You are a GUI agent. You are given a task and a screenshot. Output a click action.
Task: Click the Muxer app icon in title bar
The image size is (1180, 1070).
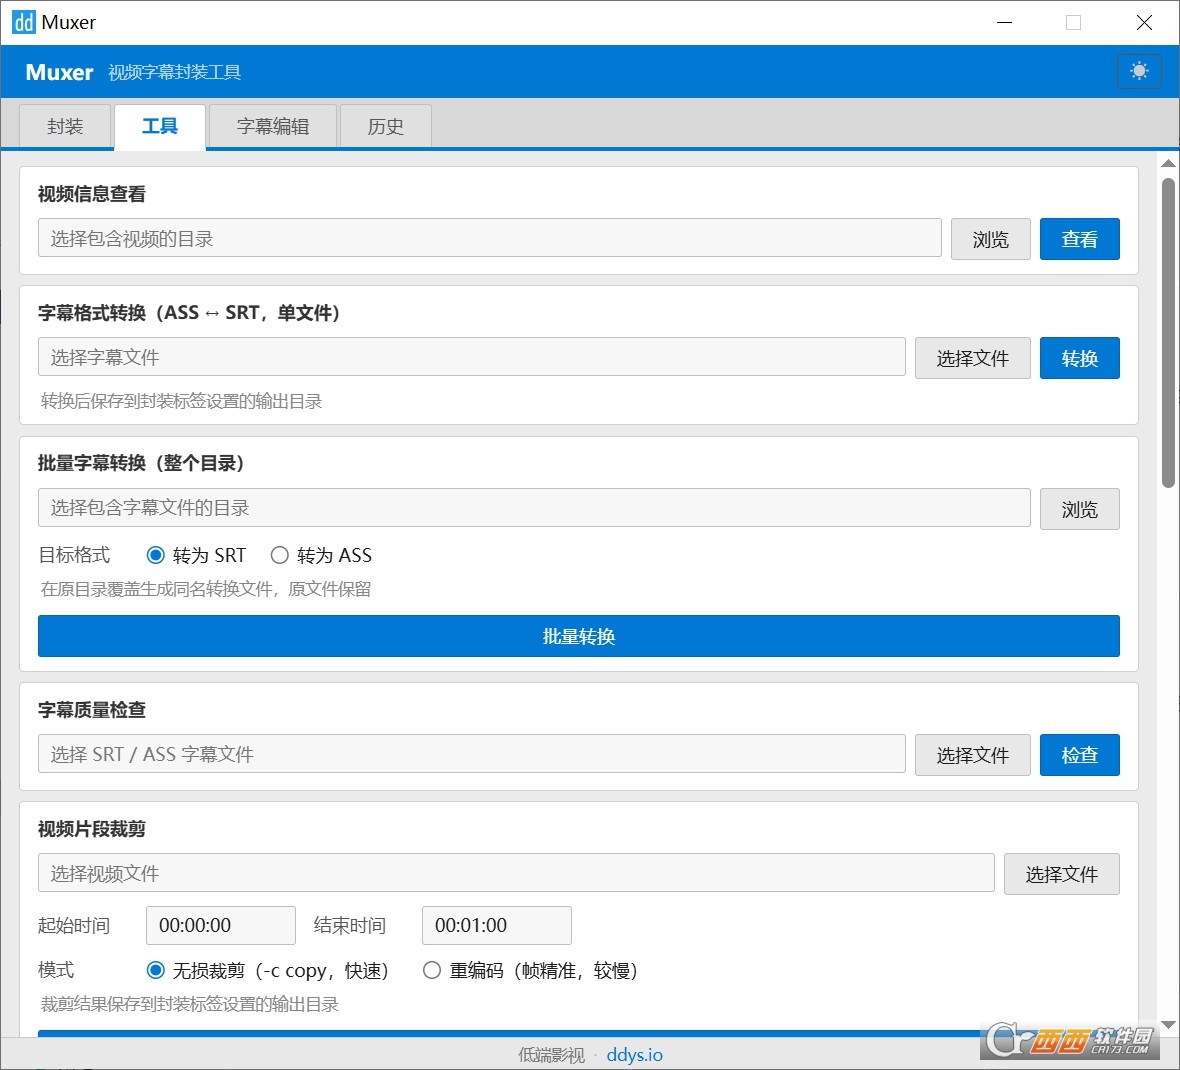[x=23, y=22]
